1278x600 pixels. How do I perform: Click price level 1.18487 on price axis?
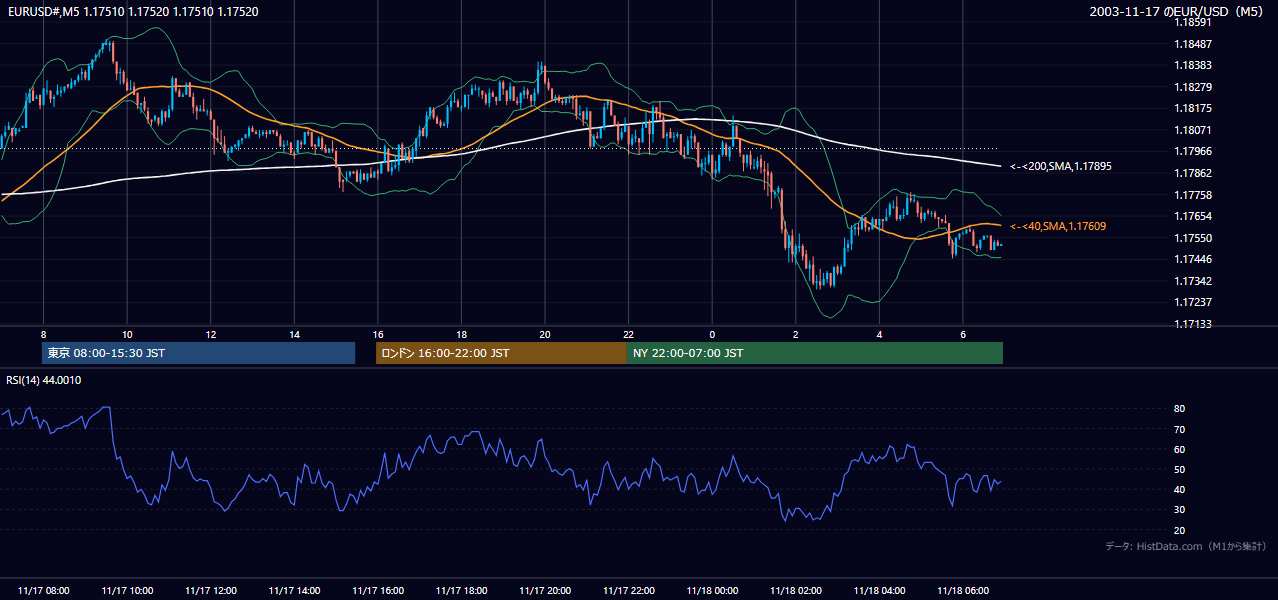pos(1195,44)
